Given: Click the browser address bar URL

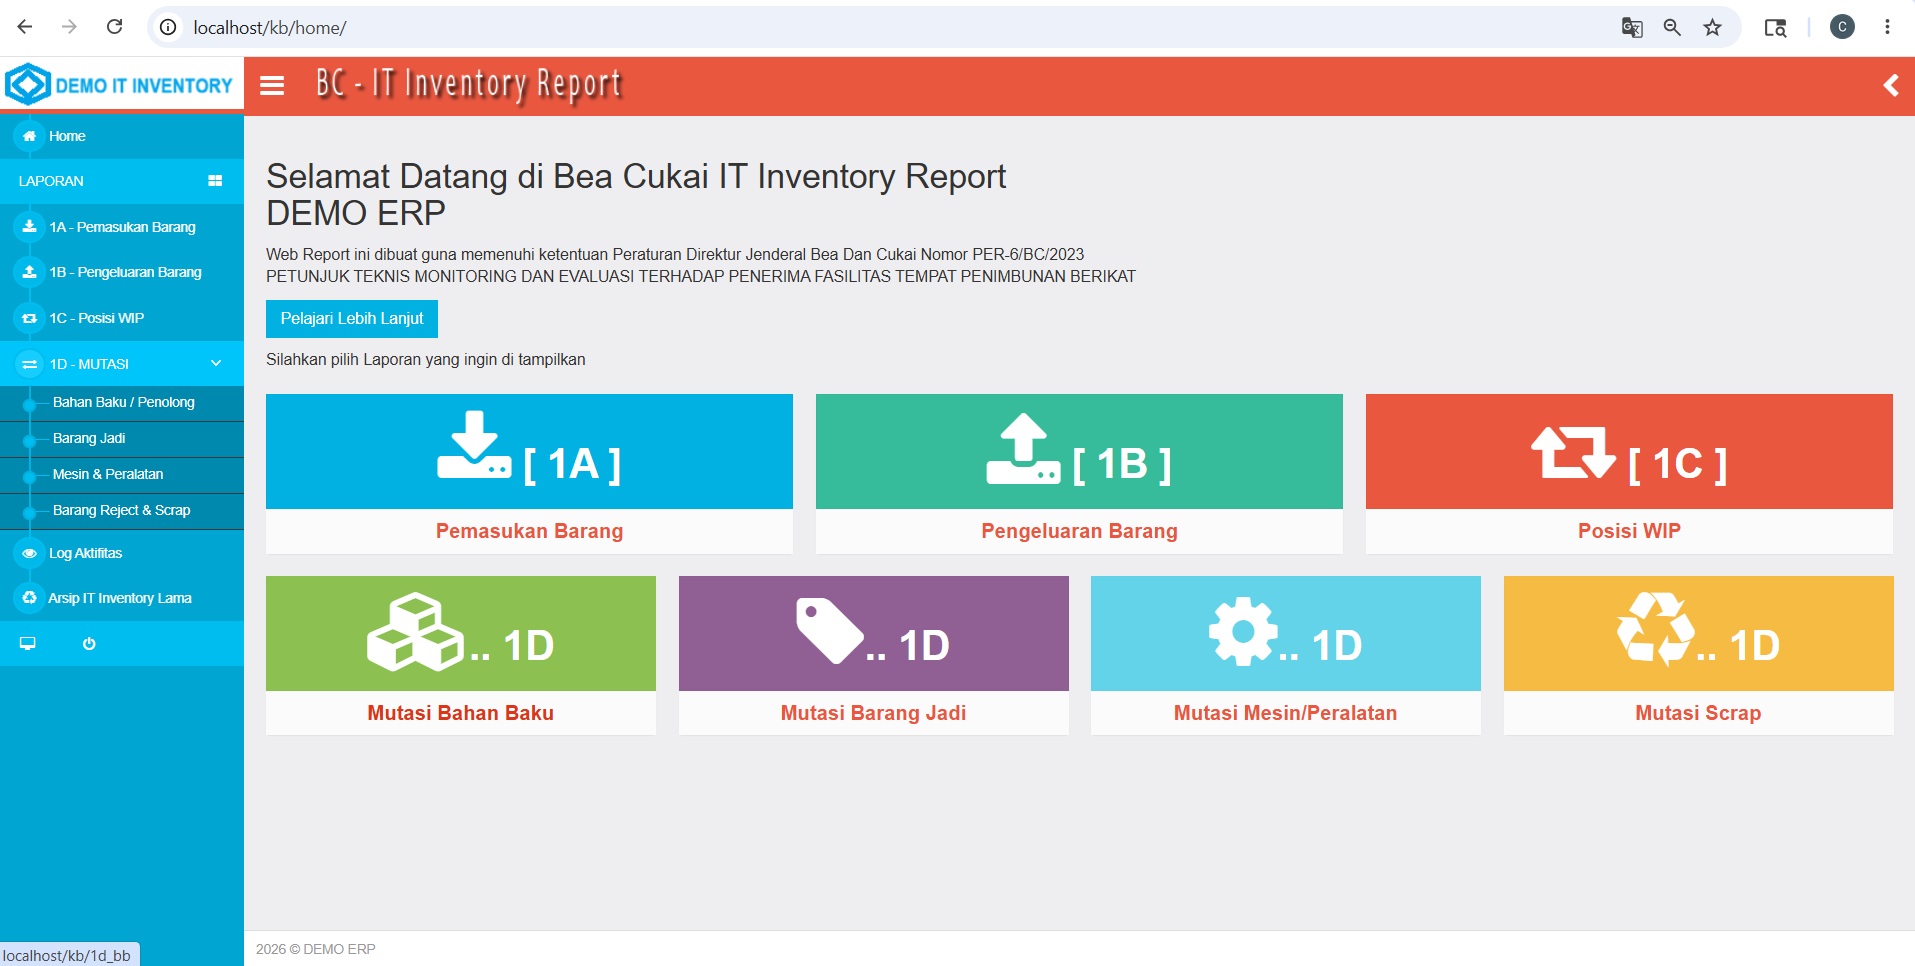Looking at the screenshot, I should [x=270, y=28].
